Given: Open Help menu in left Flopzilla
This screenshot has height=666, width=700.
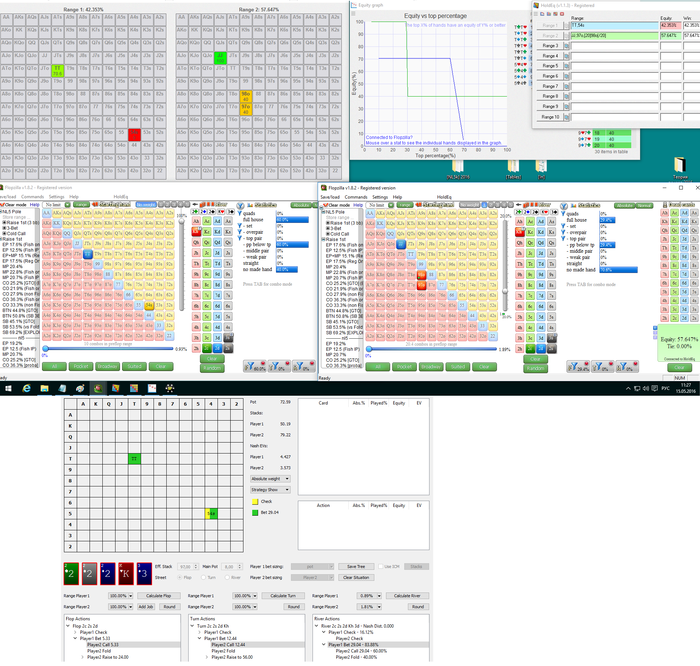Looking at the screenshot, I should 74,196.
